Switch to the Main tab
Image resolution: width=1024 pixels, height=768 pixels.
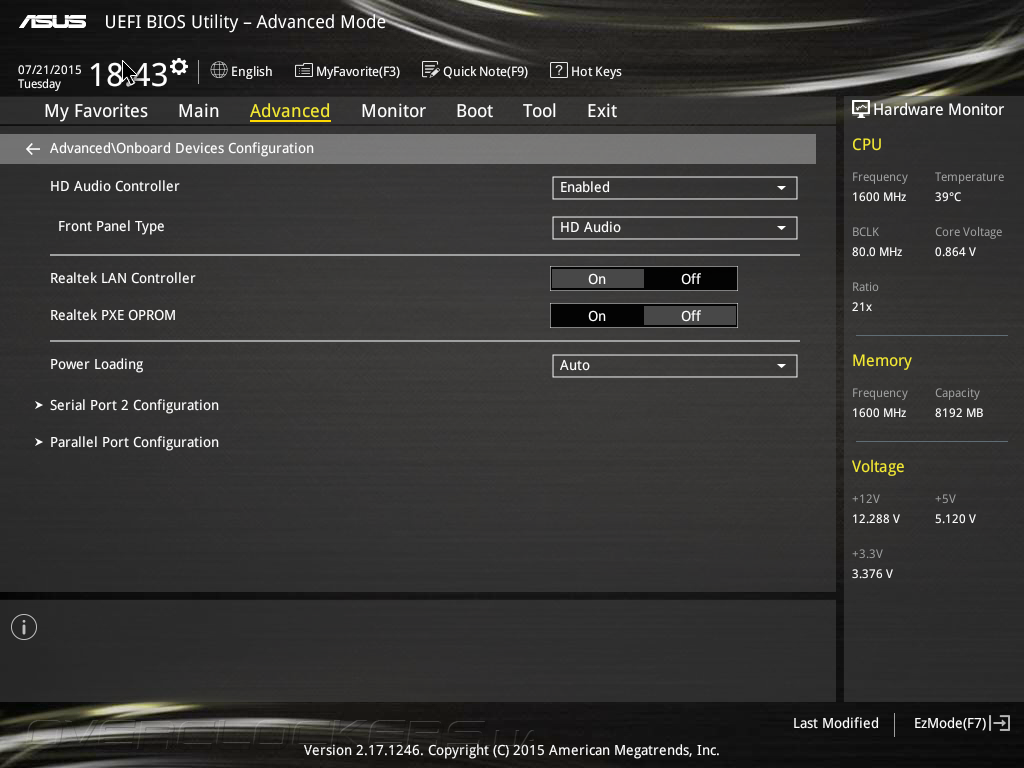click(199, 111)
